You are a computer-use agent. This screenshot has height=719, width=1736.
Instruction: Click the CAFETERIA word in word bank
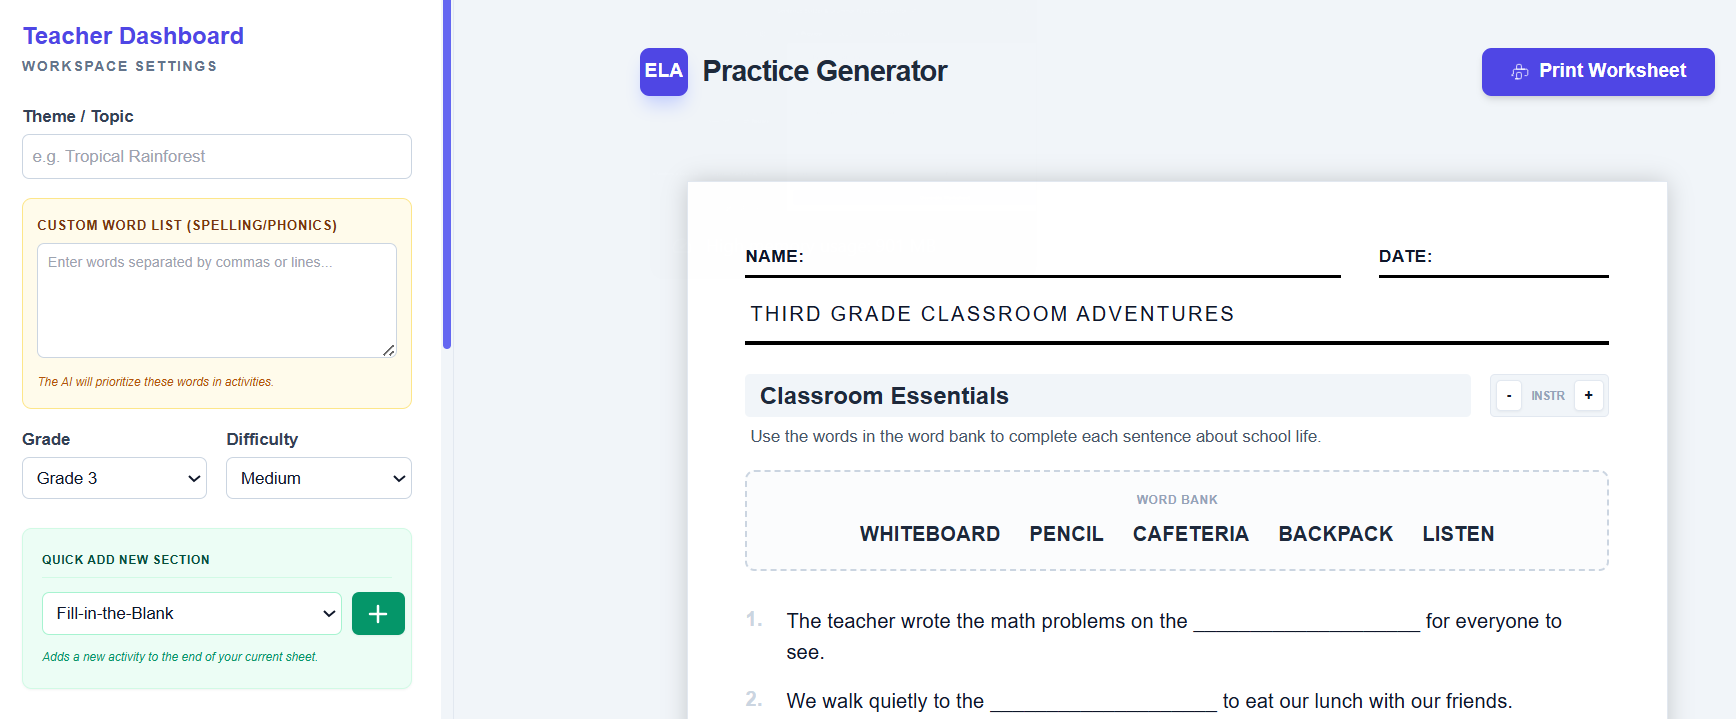pyautogui.click(x=1190, y=534)
